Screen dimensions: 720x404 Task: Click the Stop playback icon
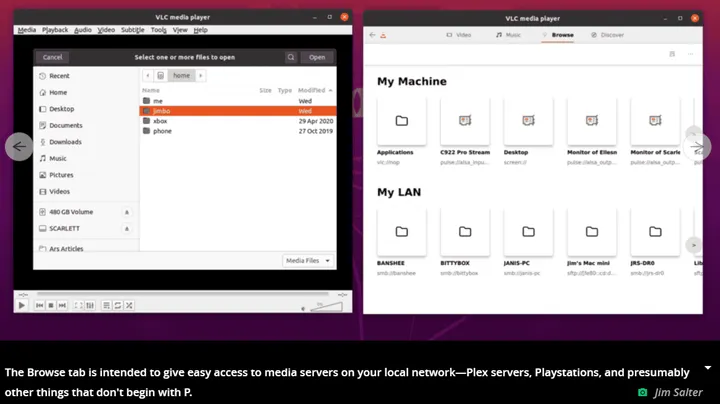click(52, 305)
